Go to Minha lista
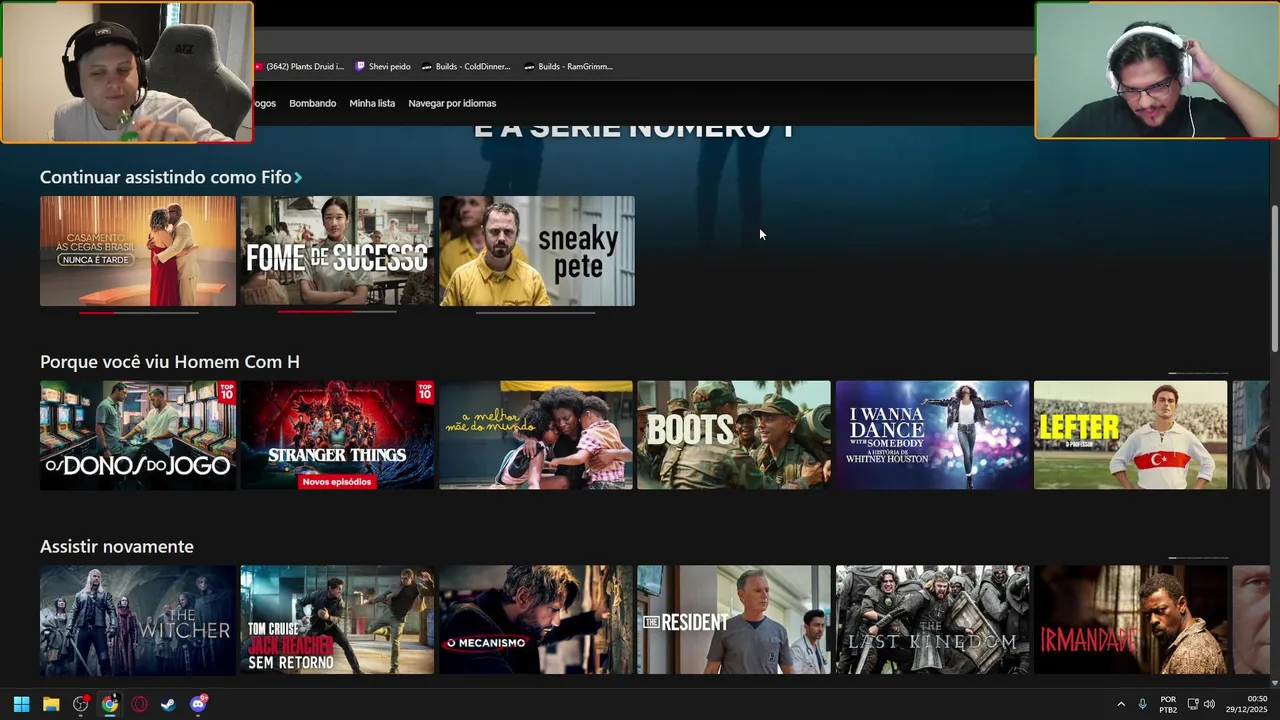The width and height of the screenshot is (1280, 720). pos(372,103)
